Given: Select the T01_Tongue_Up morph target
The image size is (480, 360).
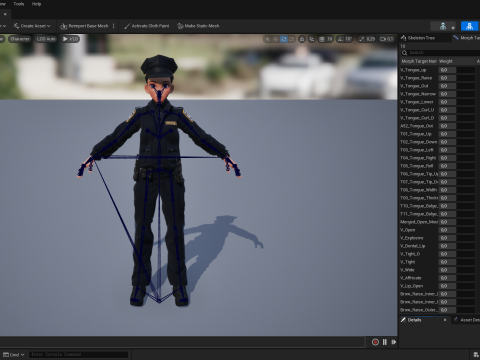Looking at the screenshot, I should point(416,134).
